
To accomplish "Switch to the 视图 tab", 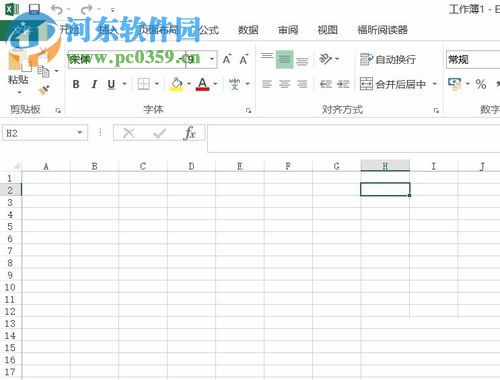I will [x=327, y=30].
